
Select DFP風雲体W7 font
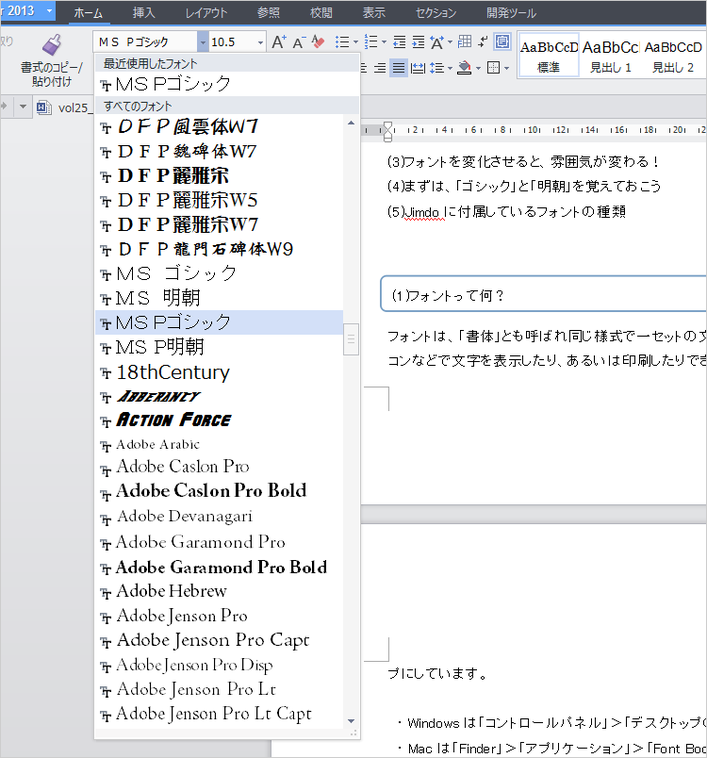point(219,127)
